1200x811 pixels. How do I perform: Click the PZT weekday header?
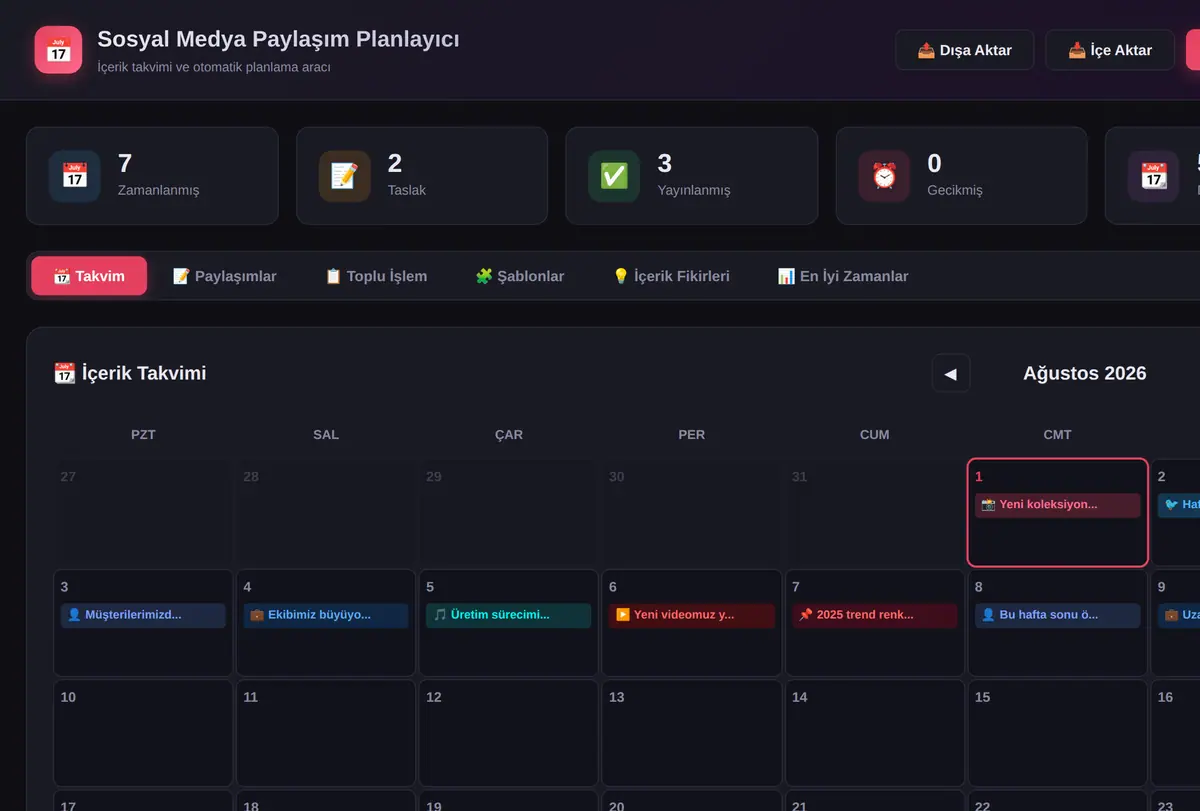tap(143, 435)
